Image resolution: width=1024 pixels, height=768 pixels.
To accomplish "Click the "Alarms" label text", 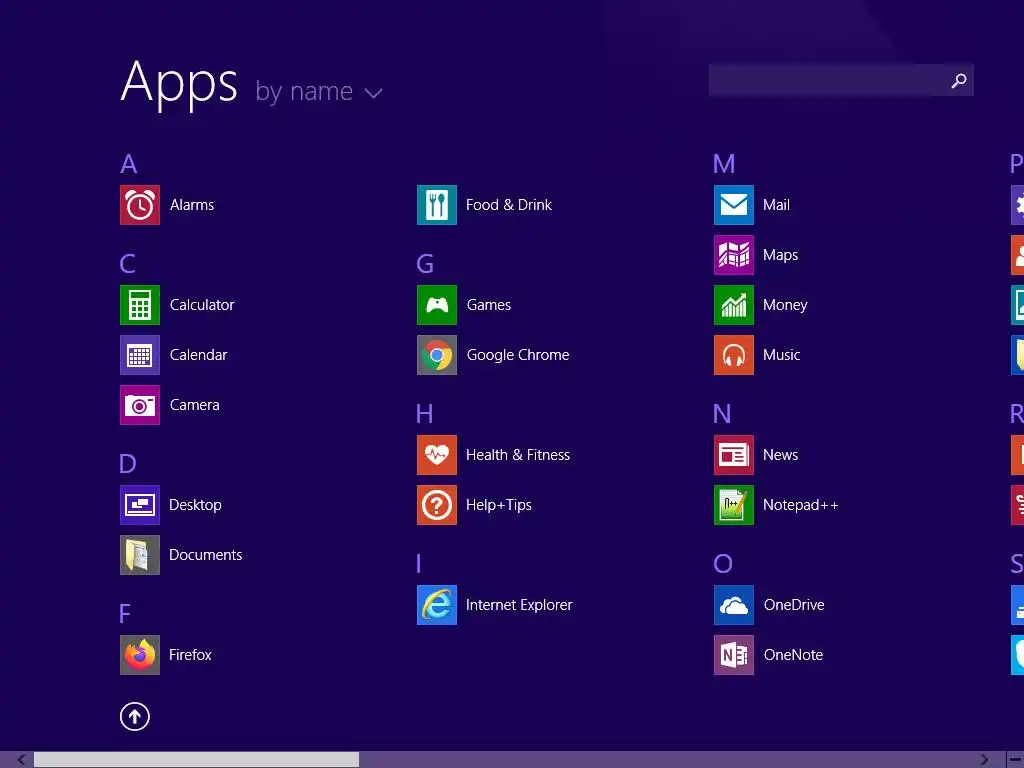I will tap(192, 205).
